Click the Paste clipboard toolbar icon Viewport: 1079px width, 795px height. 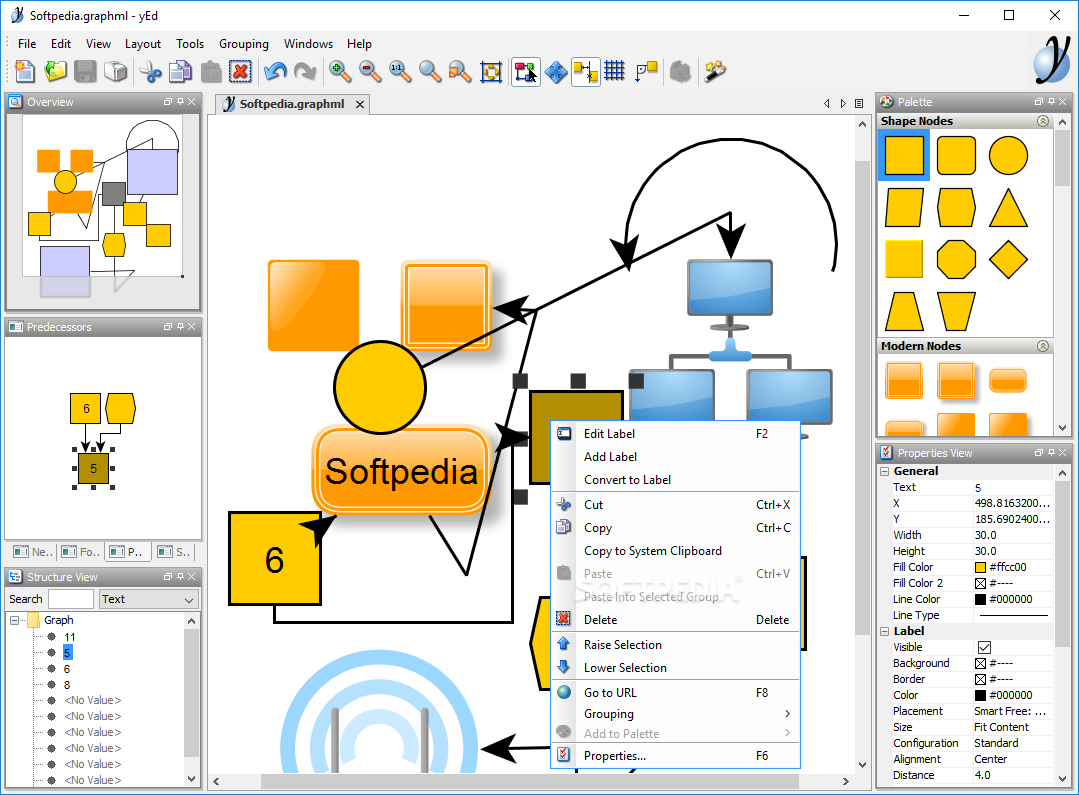pos(211,72)
